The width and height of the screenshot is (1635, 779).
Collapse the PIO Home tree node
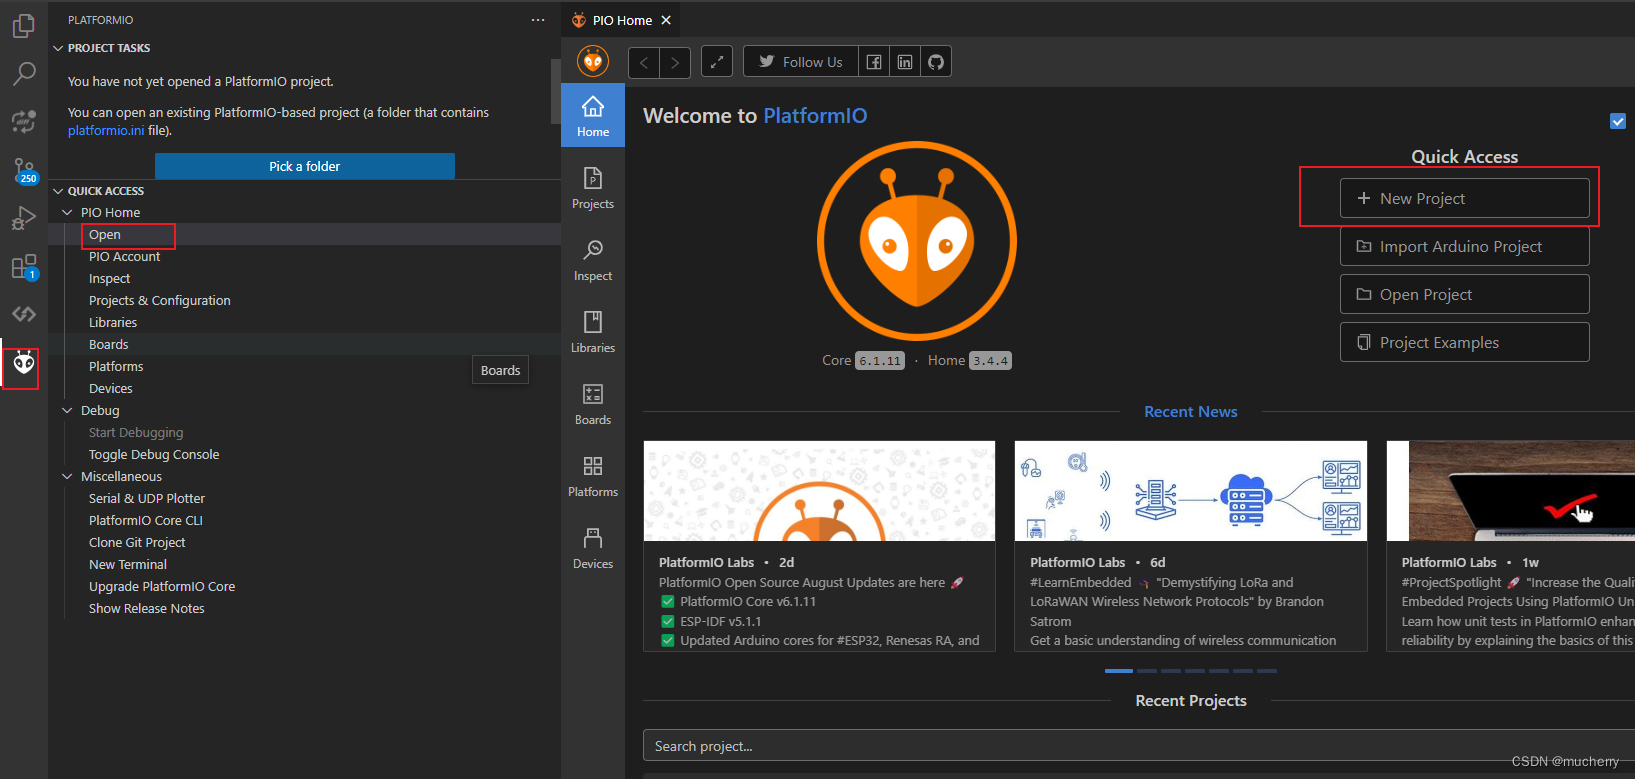pos(68,213)
